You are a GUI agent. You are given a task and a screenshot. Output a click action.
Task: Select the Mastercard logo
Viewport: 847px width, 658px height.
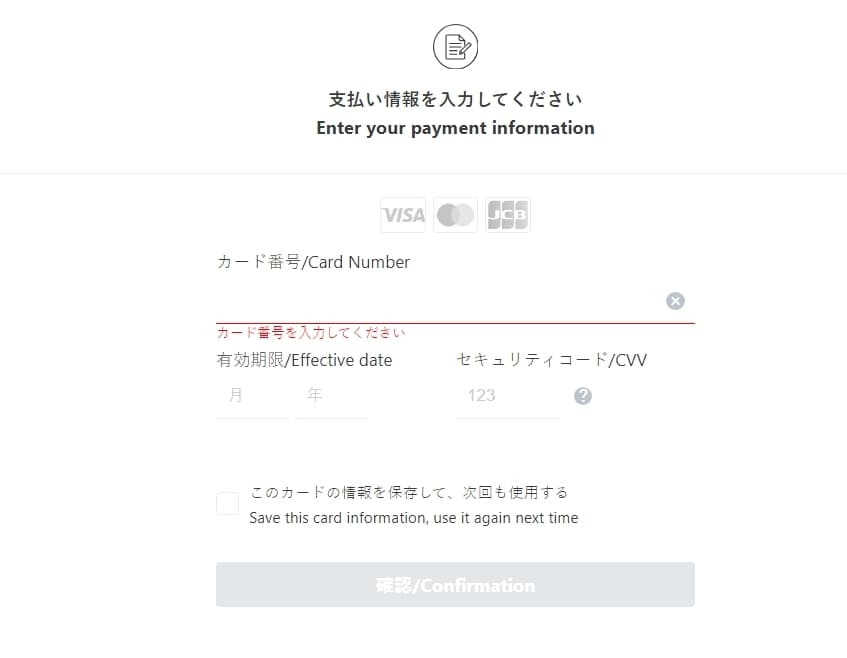pyautogui.click(x=455, y=215)
